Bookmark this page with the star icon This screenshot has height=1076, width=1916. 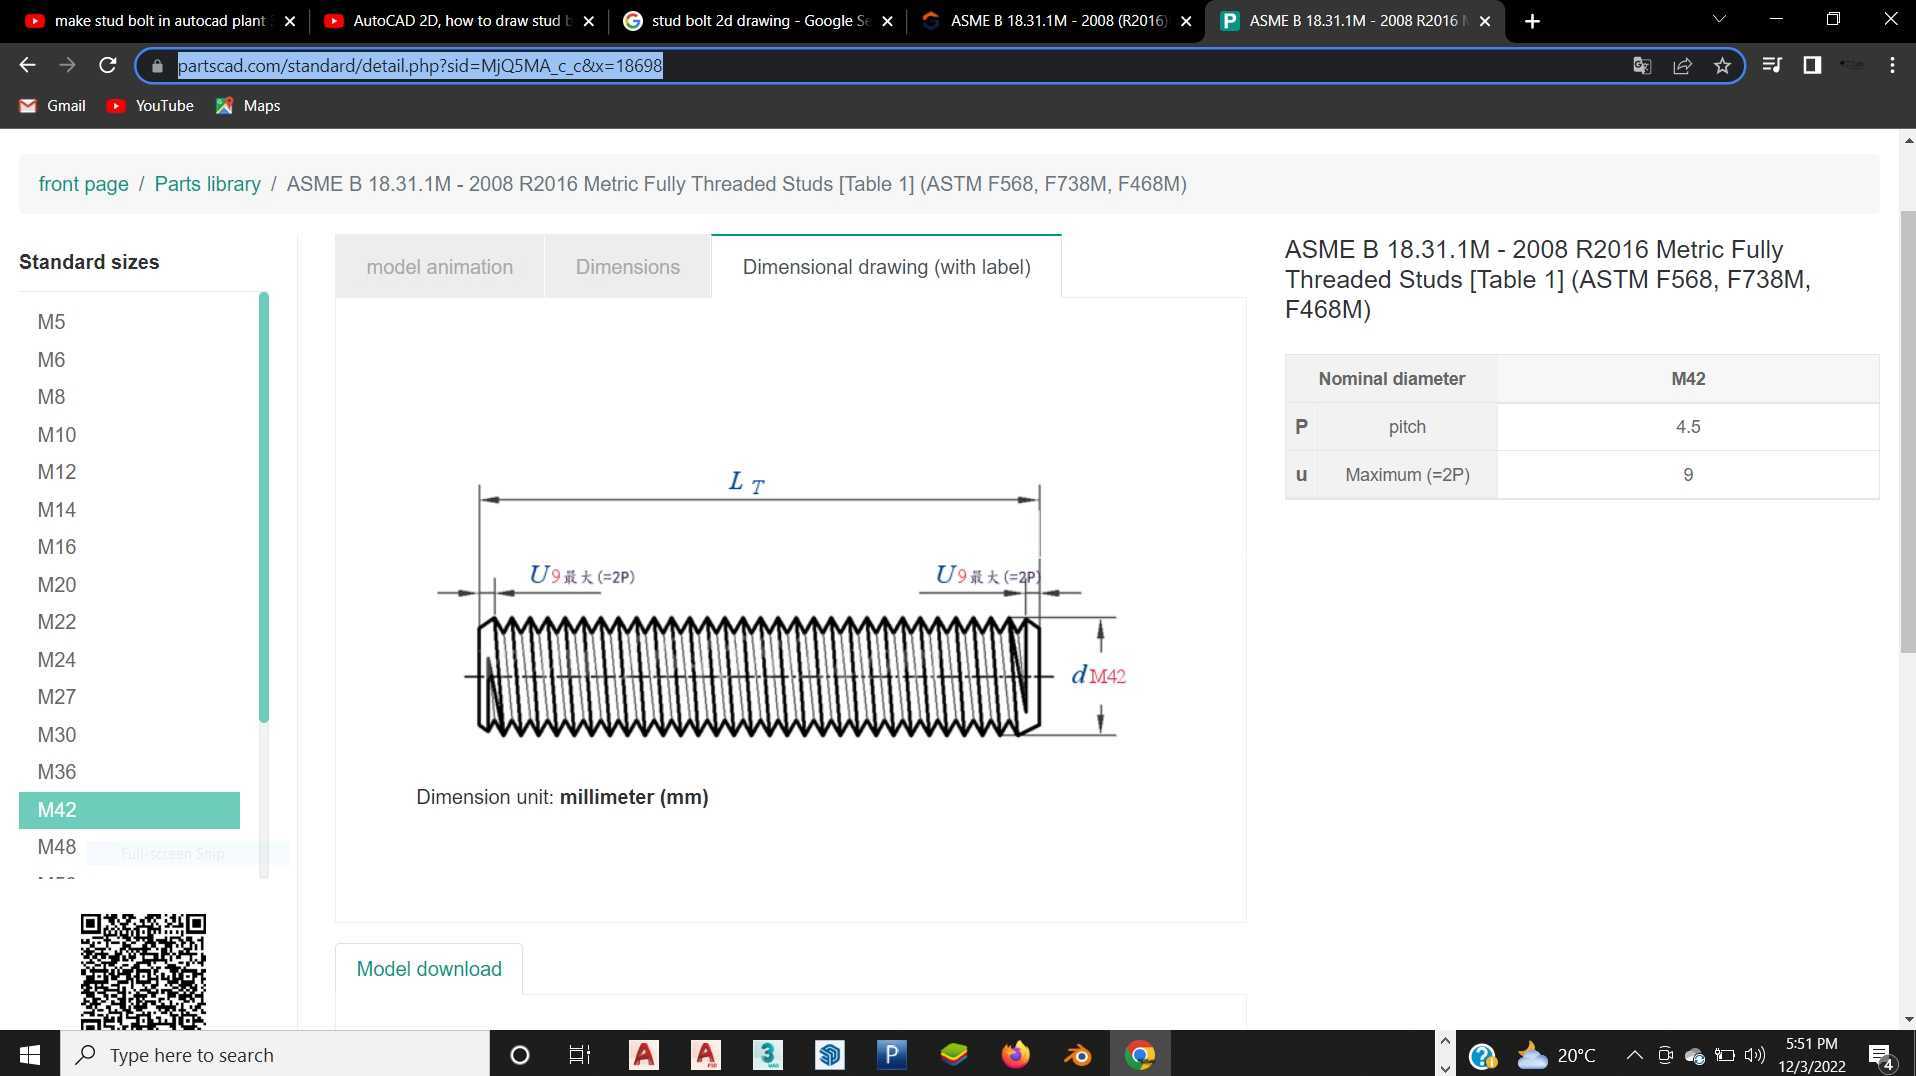pyautogui.click(x=1722, y=66)
